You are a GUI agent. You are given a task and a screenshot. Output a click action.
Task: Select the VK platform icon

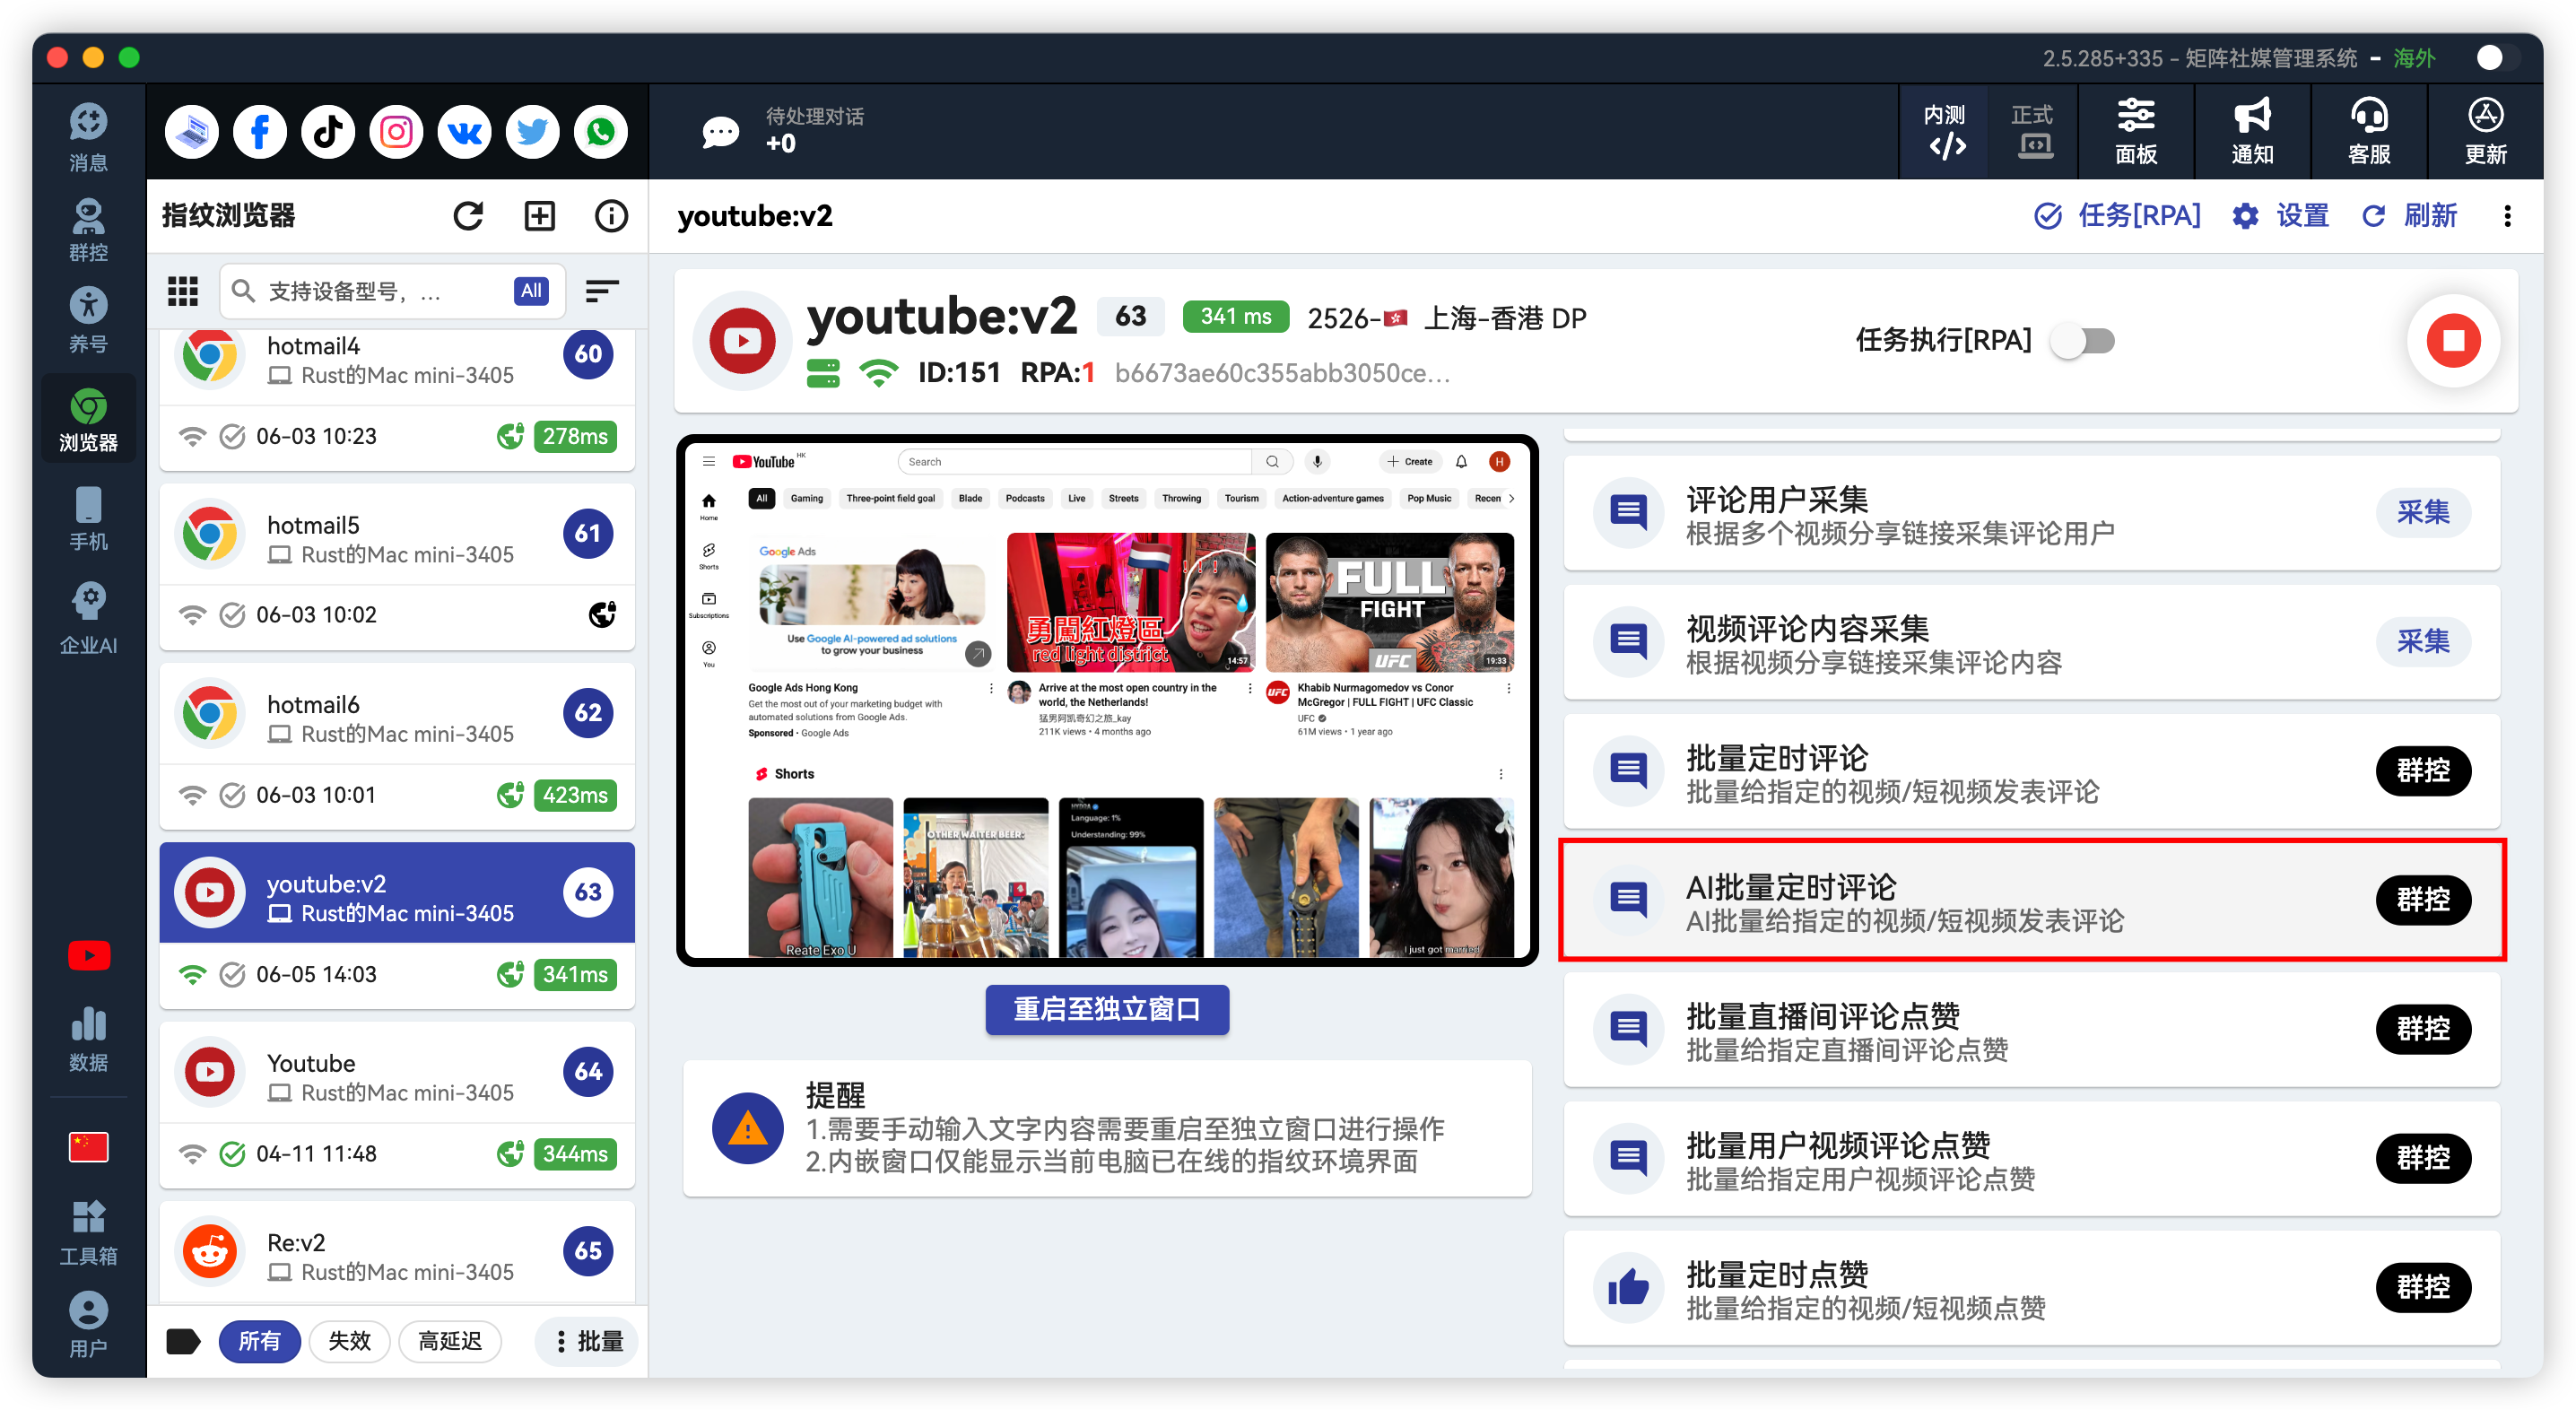464,132
